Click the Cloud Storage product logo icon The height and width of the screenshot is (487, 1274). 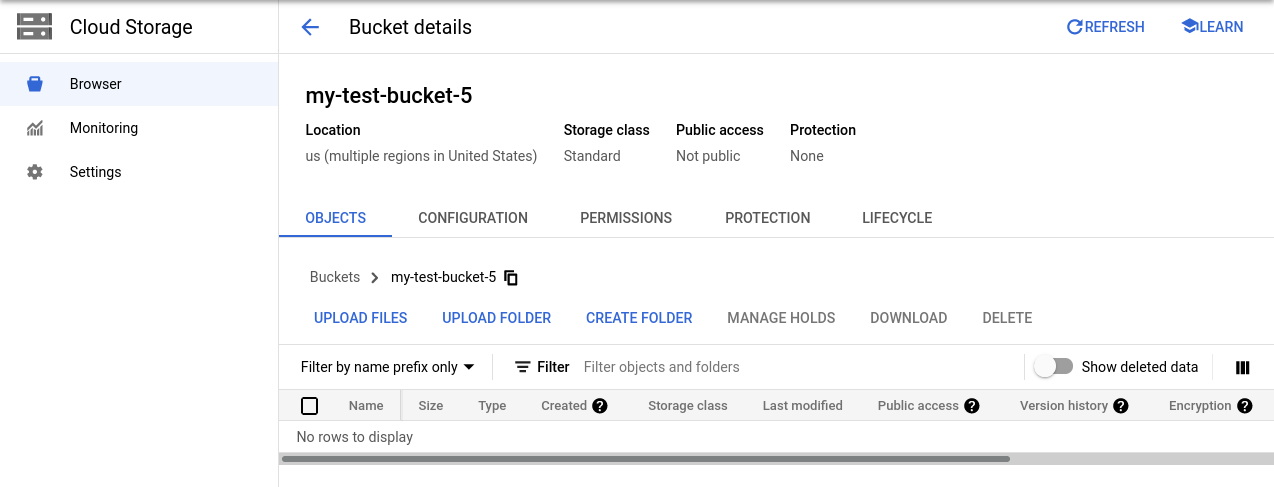click(35, 27)
